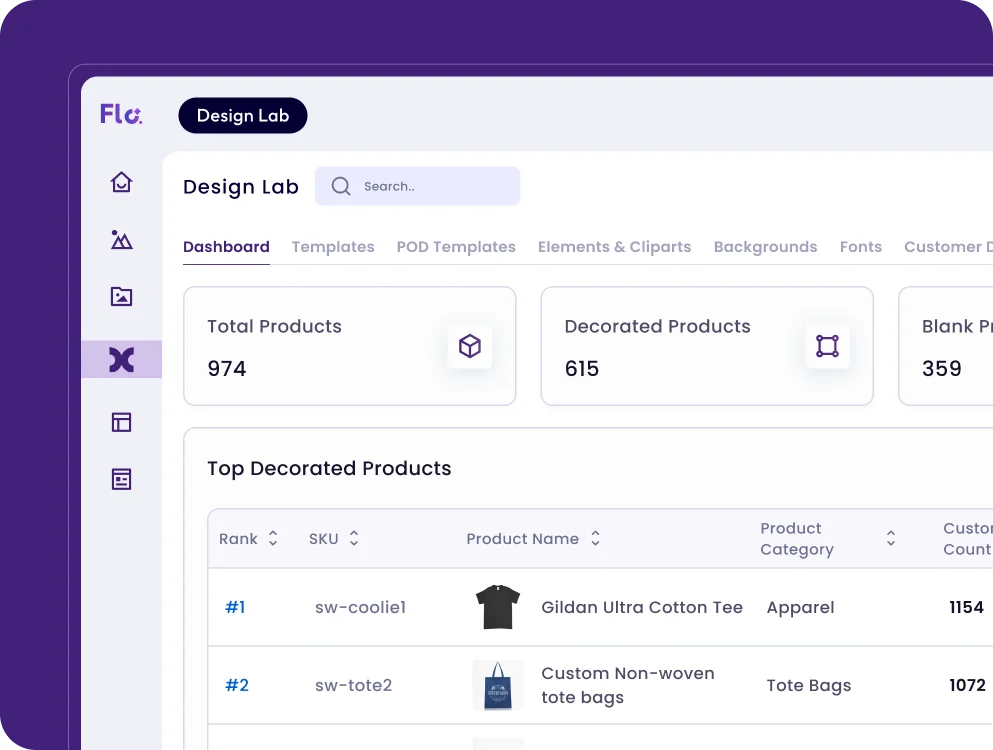Click the Design Lab pill button
The image size is (993, 750).
243,115
